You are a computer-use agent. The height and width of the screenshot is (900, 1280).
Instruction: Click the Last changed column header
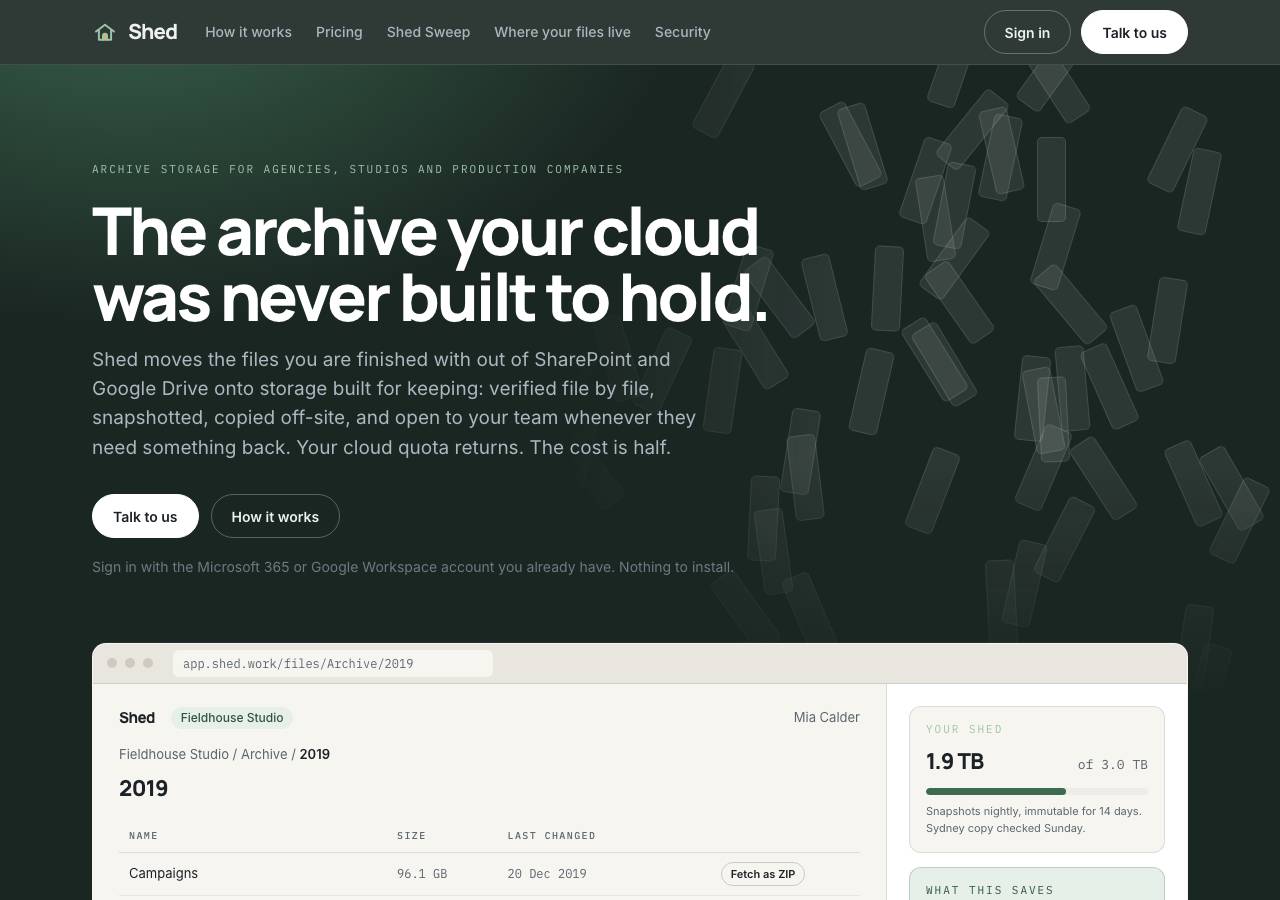pos(551,836)
